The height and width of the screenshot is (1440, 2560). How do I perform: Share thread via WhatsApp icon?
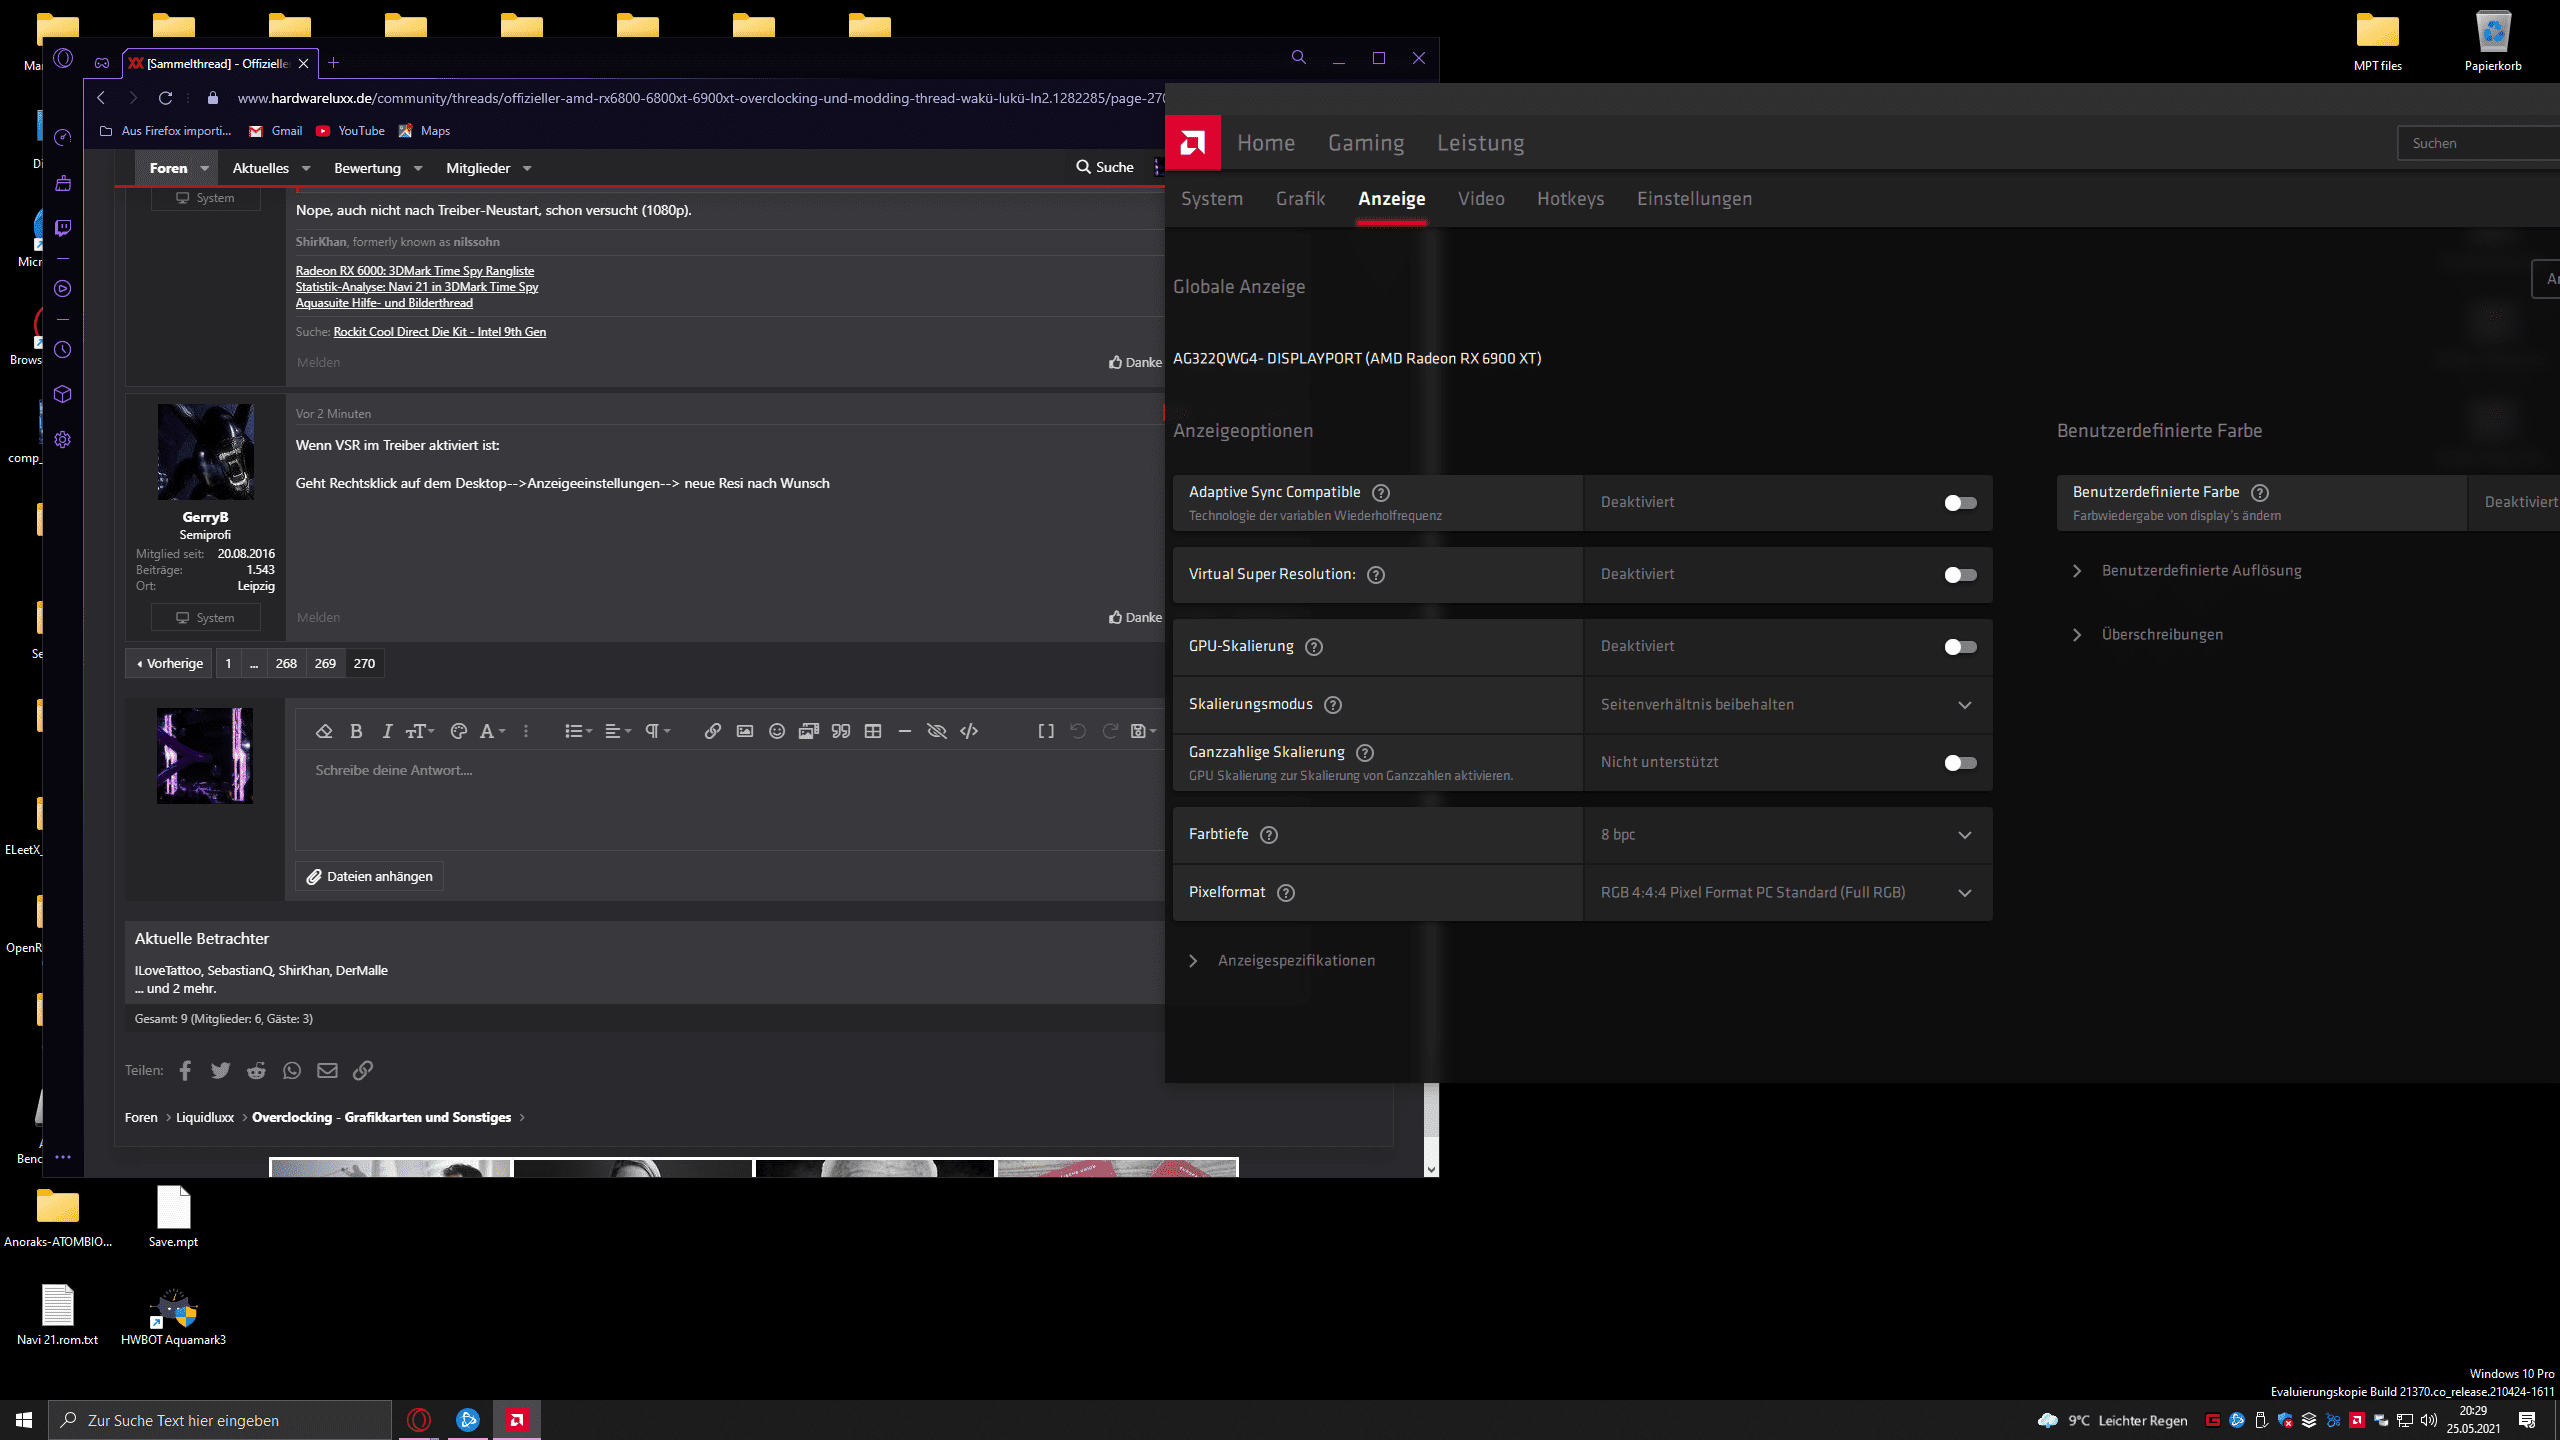(292, 1070)
